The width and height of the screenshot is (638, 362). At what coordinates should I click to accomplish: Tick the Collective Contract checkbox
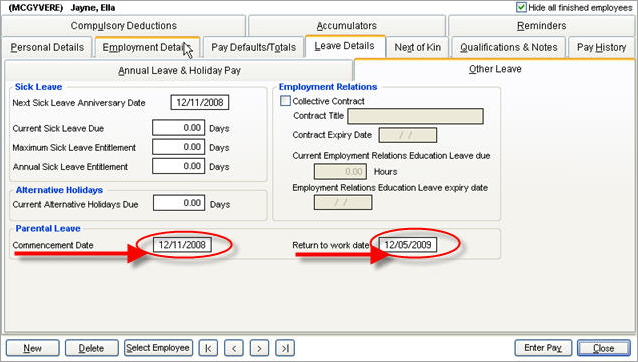click(x=285, y=100)
